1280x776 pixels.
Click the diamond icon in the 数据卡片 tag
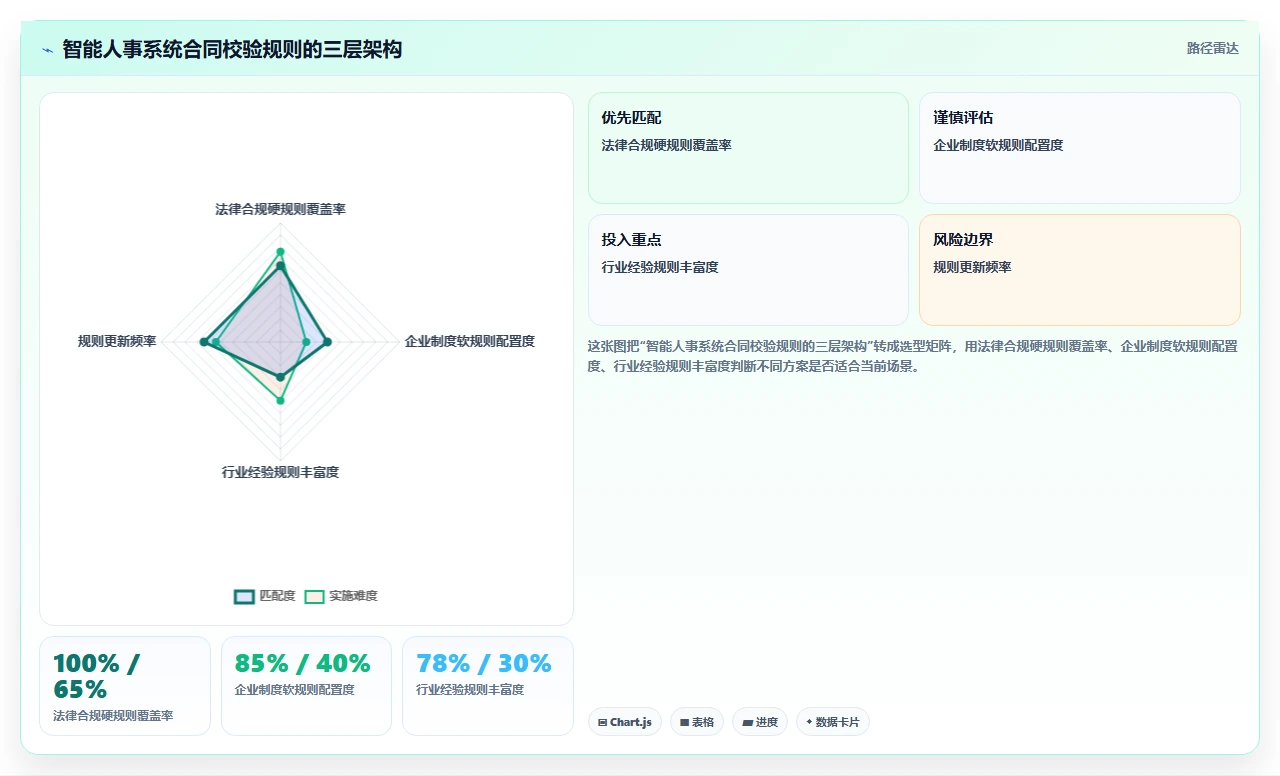coord(809,722)
